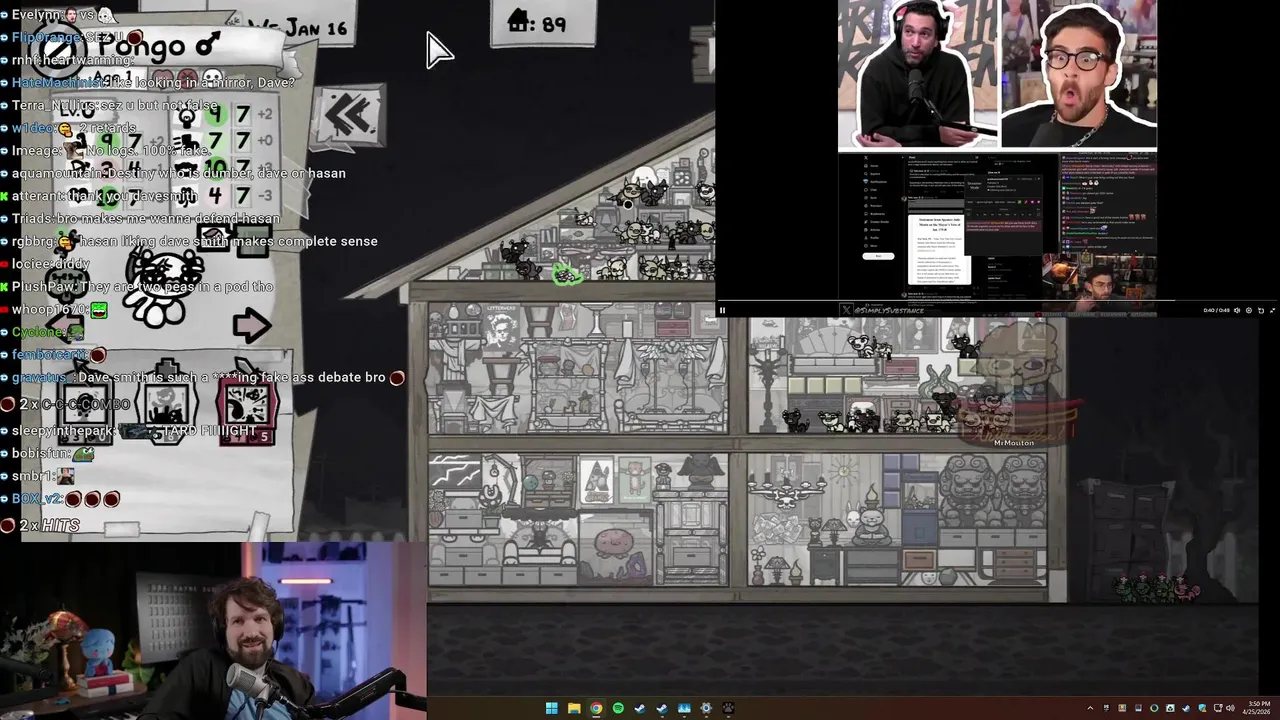The width and height of the screenshot is (1280, 720).
Task: Open Spotify from the taskbar
Action: [618, 708]
